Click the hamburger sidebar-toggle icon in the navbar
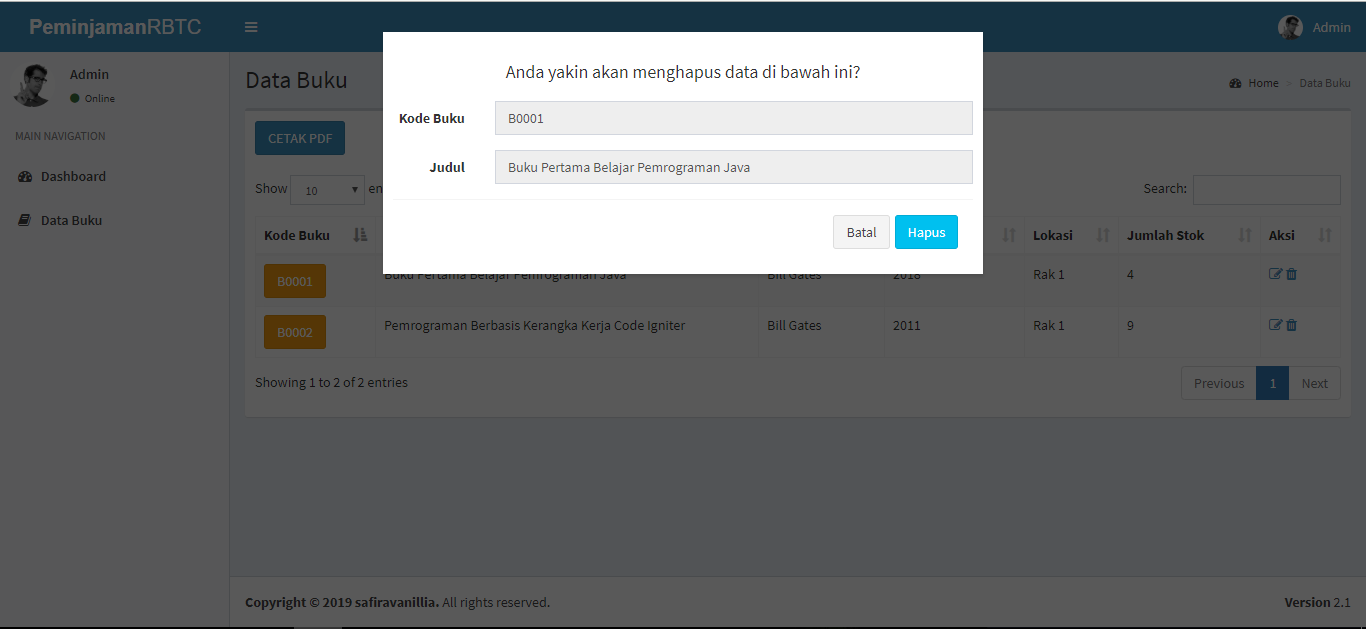Screen dimensions: 1366x629 point(251,27)
